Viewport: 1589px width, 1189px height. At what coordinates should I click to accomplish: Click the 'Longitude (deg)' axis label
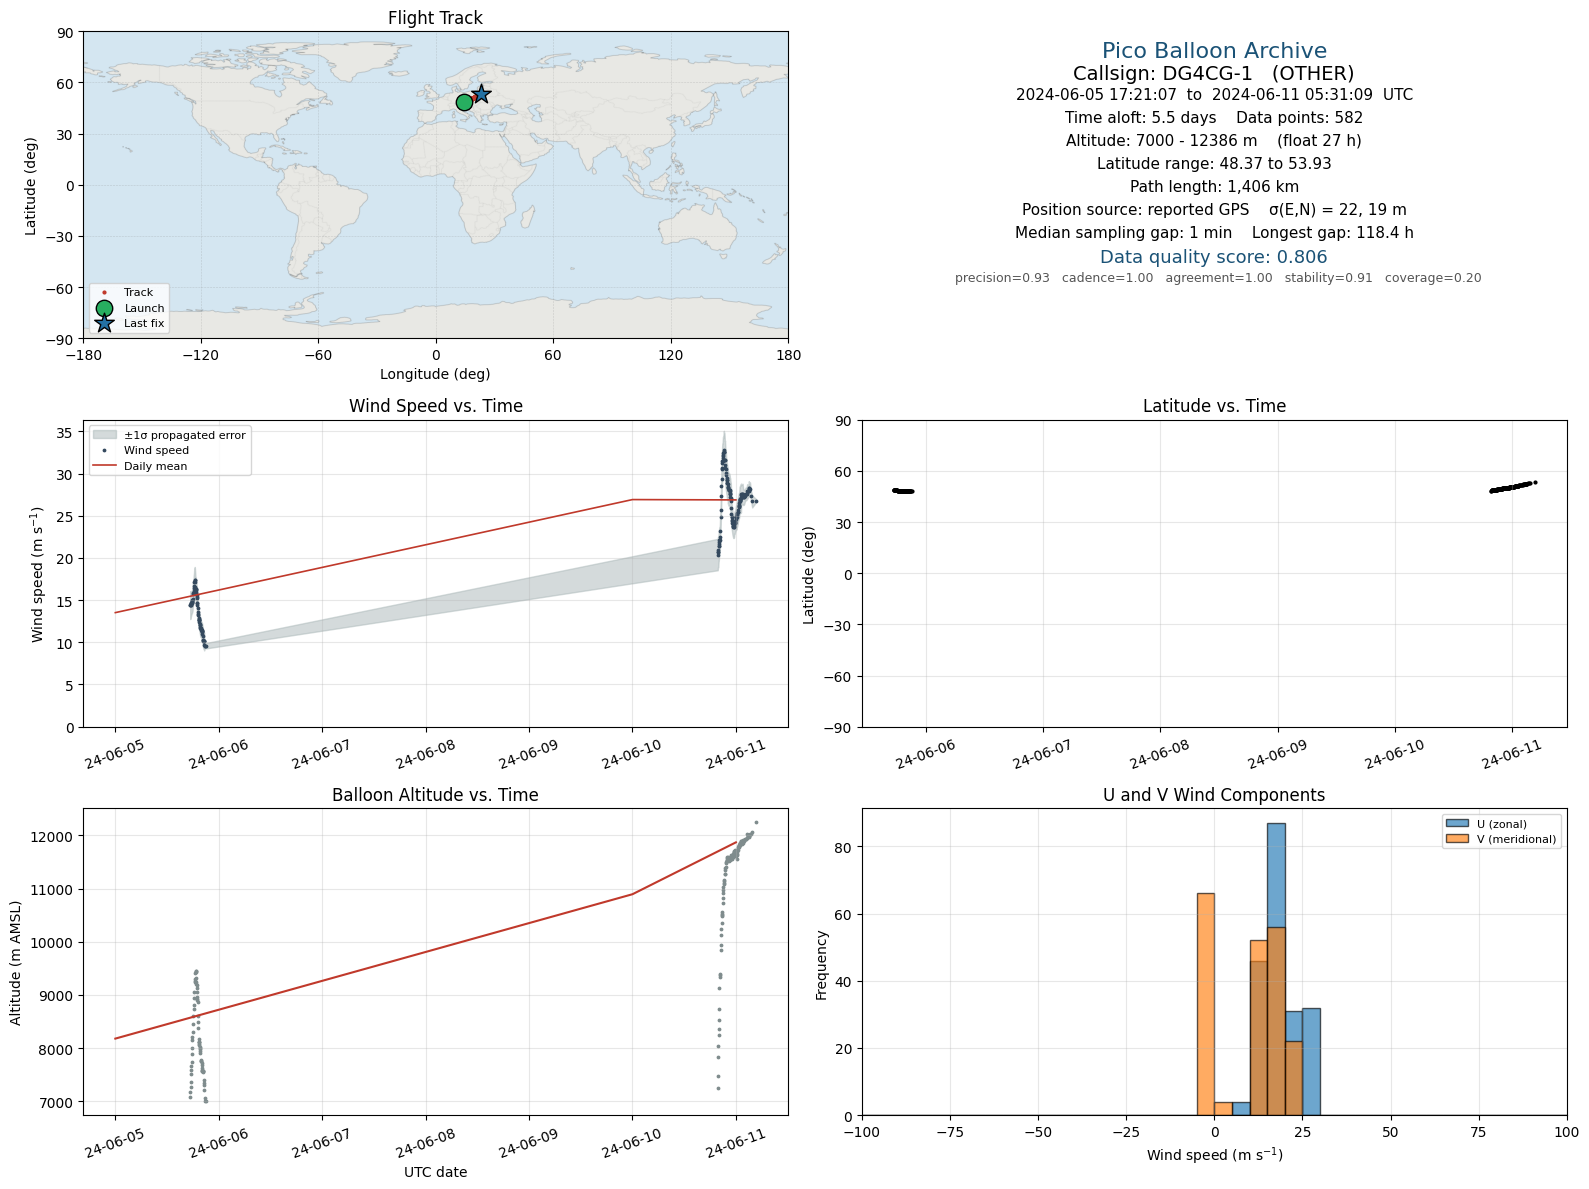[x=435, y=374]
